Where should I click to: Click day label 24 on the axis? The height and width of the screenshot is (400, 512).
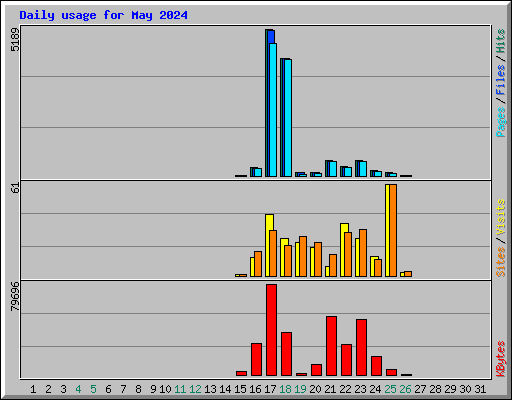coord(375,389)
